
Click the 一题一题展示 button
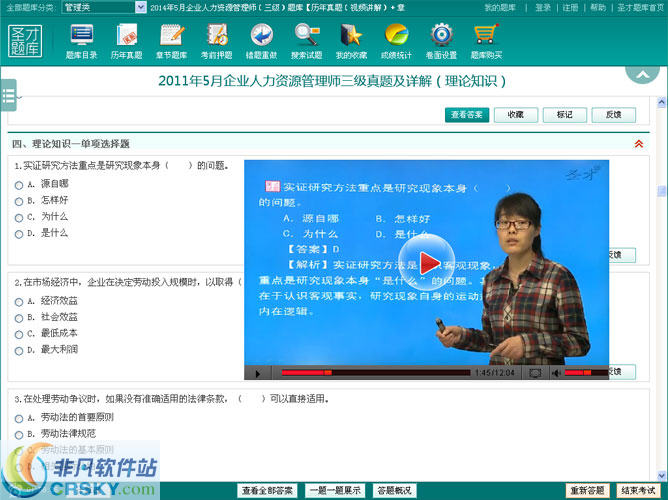335,491
